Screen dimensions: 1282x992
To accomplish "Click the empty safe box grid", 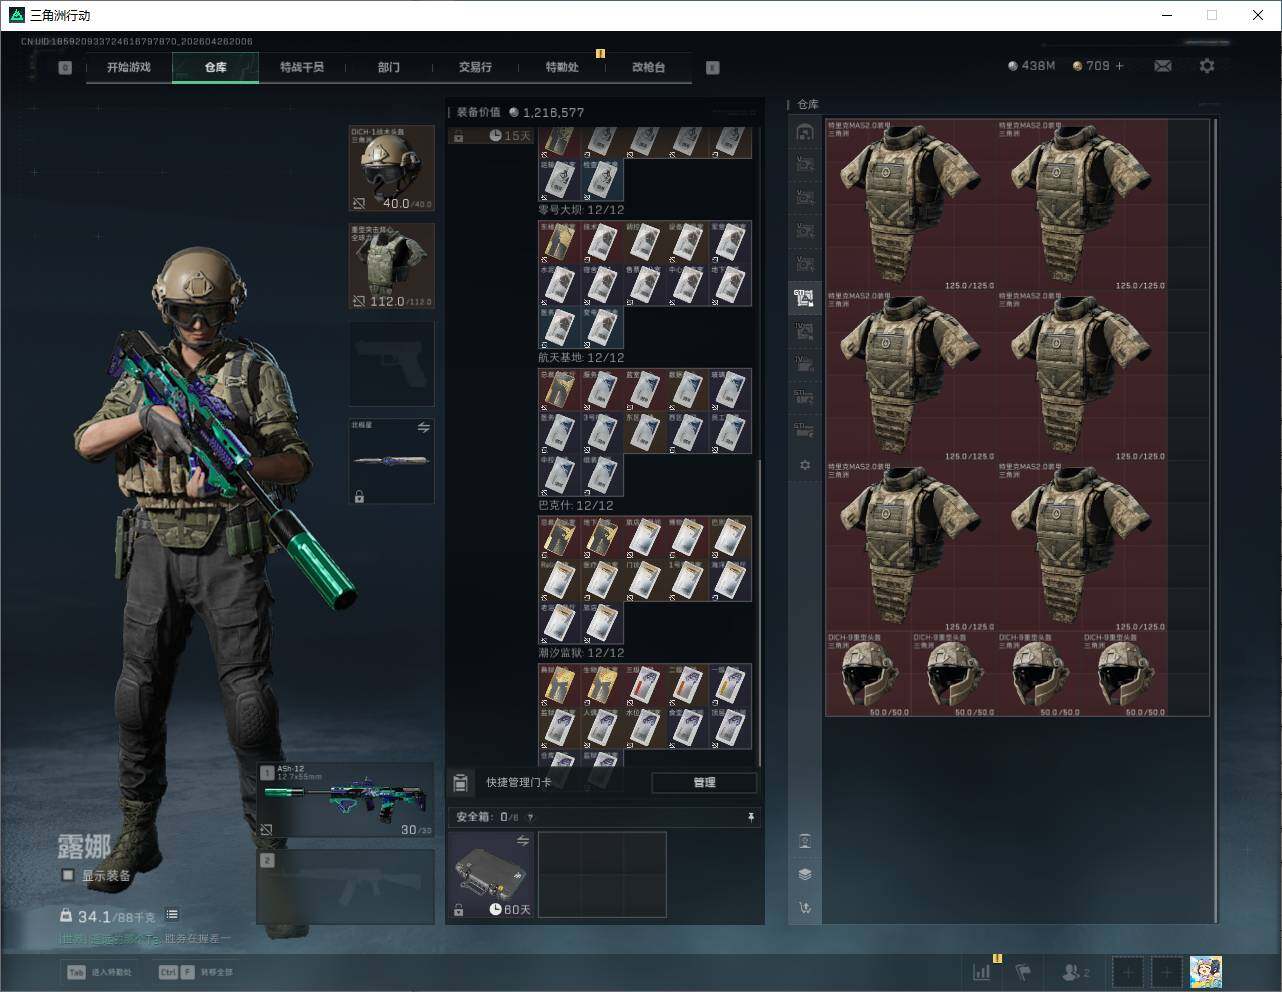I will (602, 874).
